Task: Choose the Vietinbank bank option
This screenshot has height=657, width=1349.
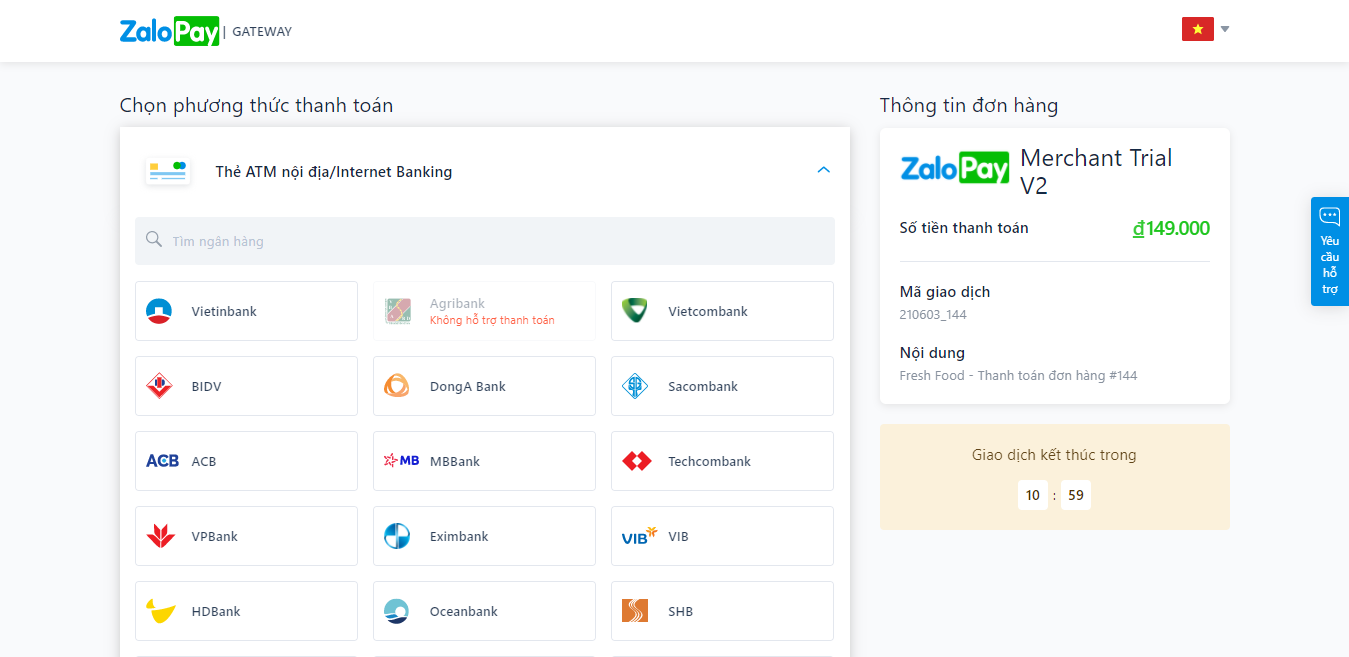Action: pos(246,311)
